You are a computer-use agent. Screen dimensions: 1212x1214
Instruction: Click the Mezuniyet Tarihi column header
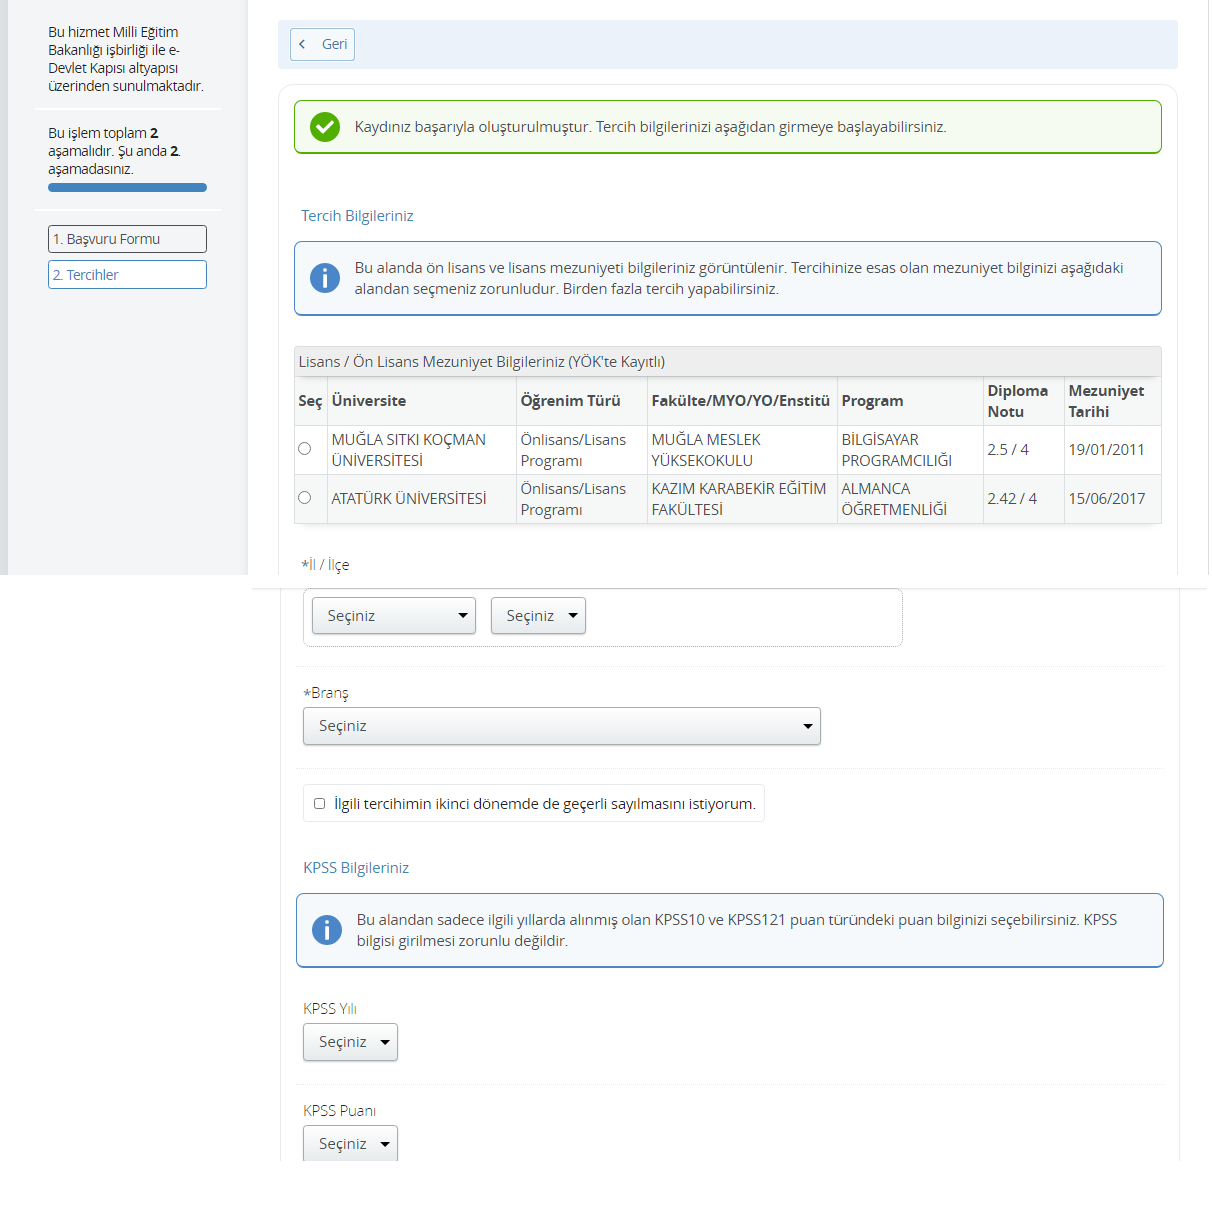(1106, 401)
